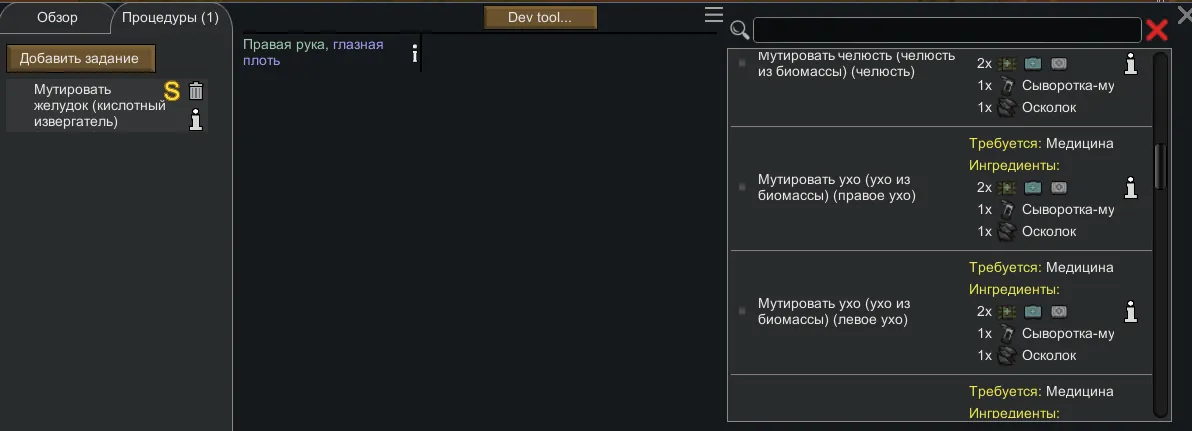The image size is (1192, 431).
Task: Open the Добавить задание list
Action: tap(80, 58)
